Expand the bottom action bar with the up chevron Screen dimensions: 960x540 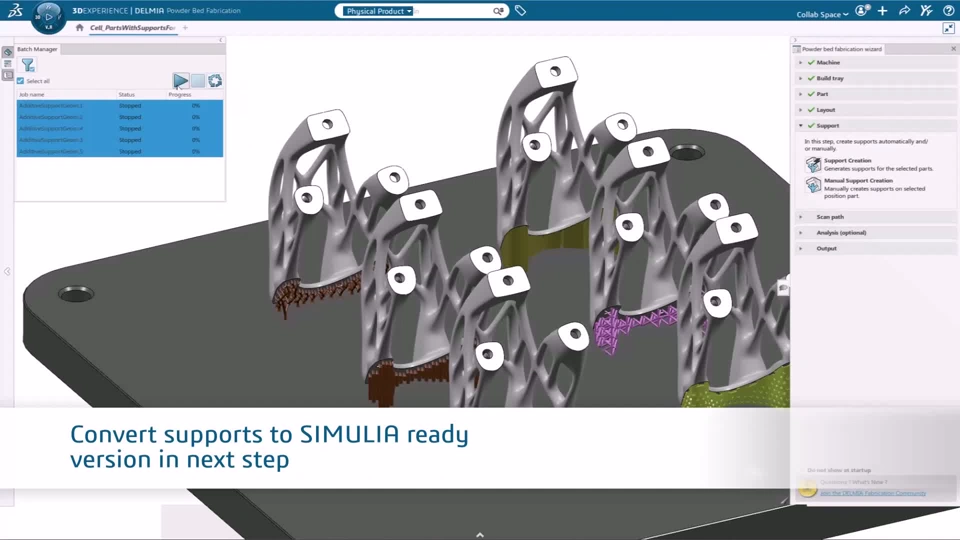click(480, 534)
